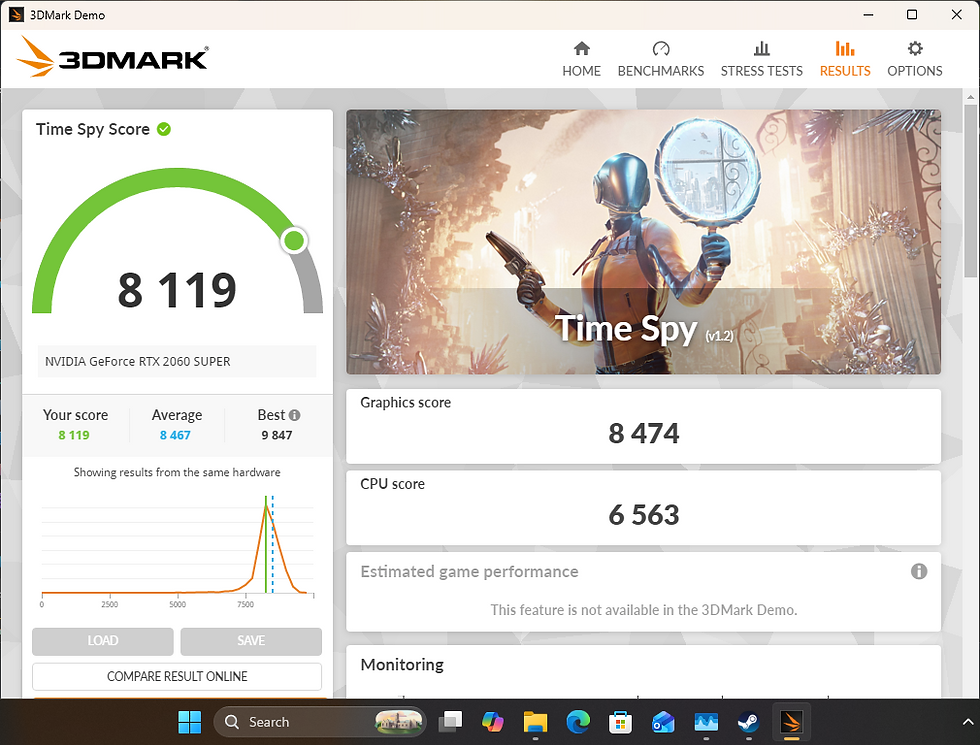This screenshot has width=980, height=745.
Task: Click the Graphics score value 8 474
Action: 643,434
